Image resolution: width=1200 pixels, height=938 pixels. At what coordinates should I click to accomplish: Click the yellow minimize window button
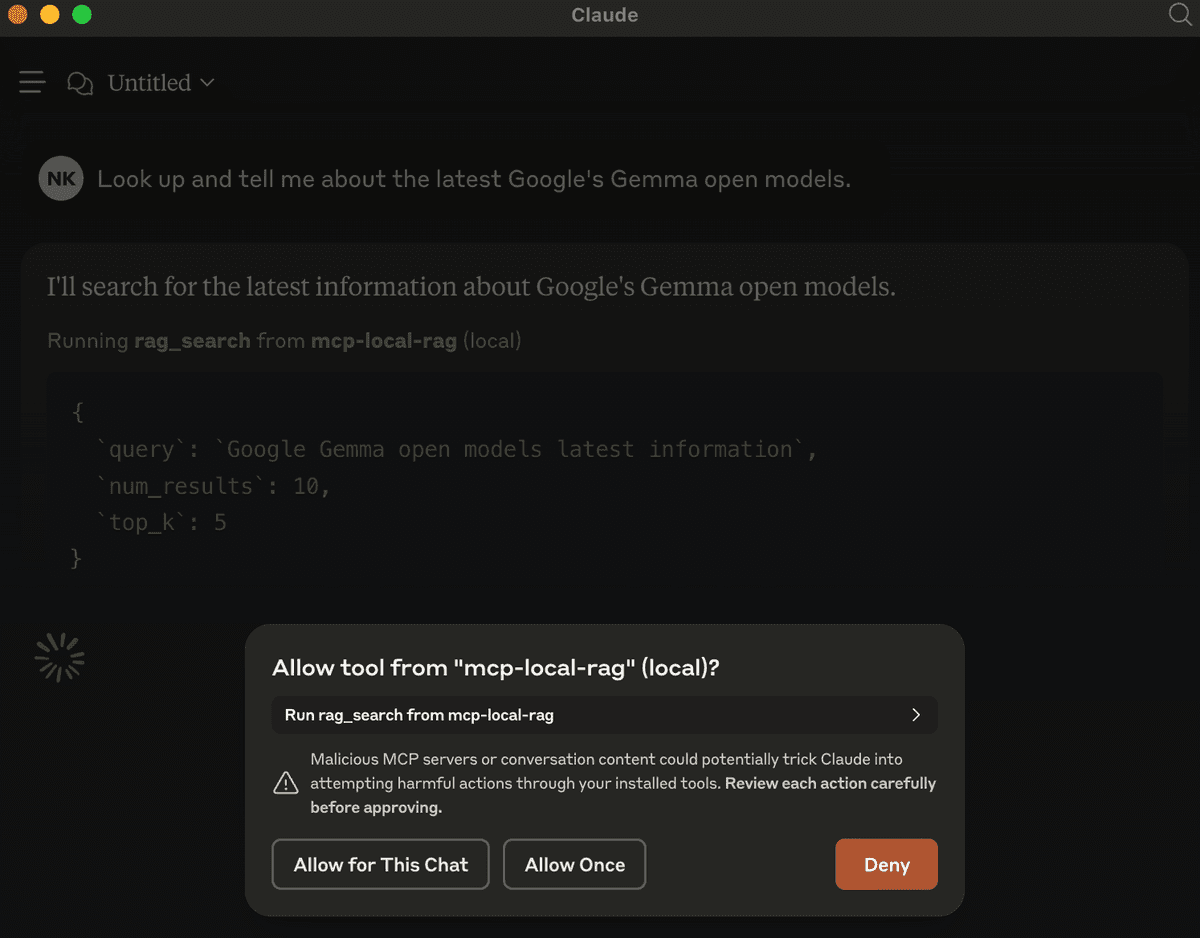click(49, 15)
